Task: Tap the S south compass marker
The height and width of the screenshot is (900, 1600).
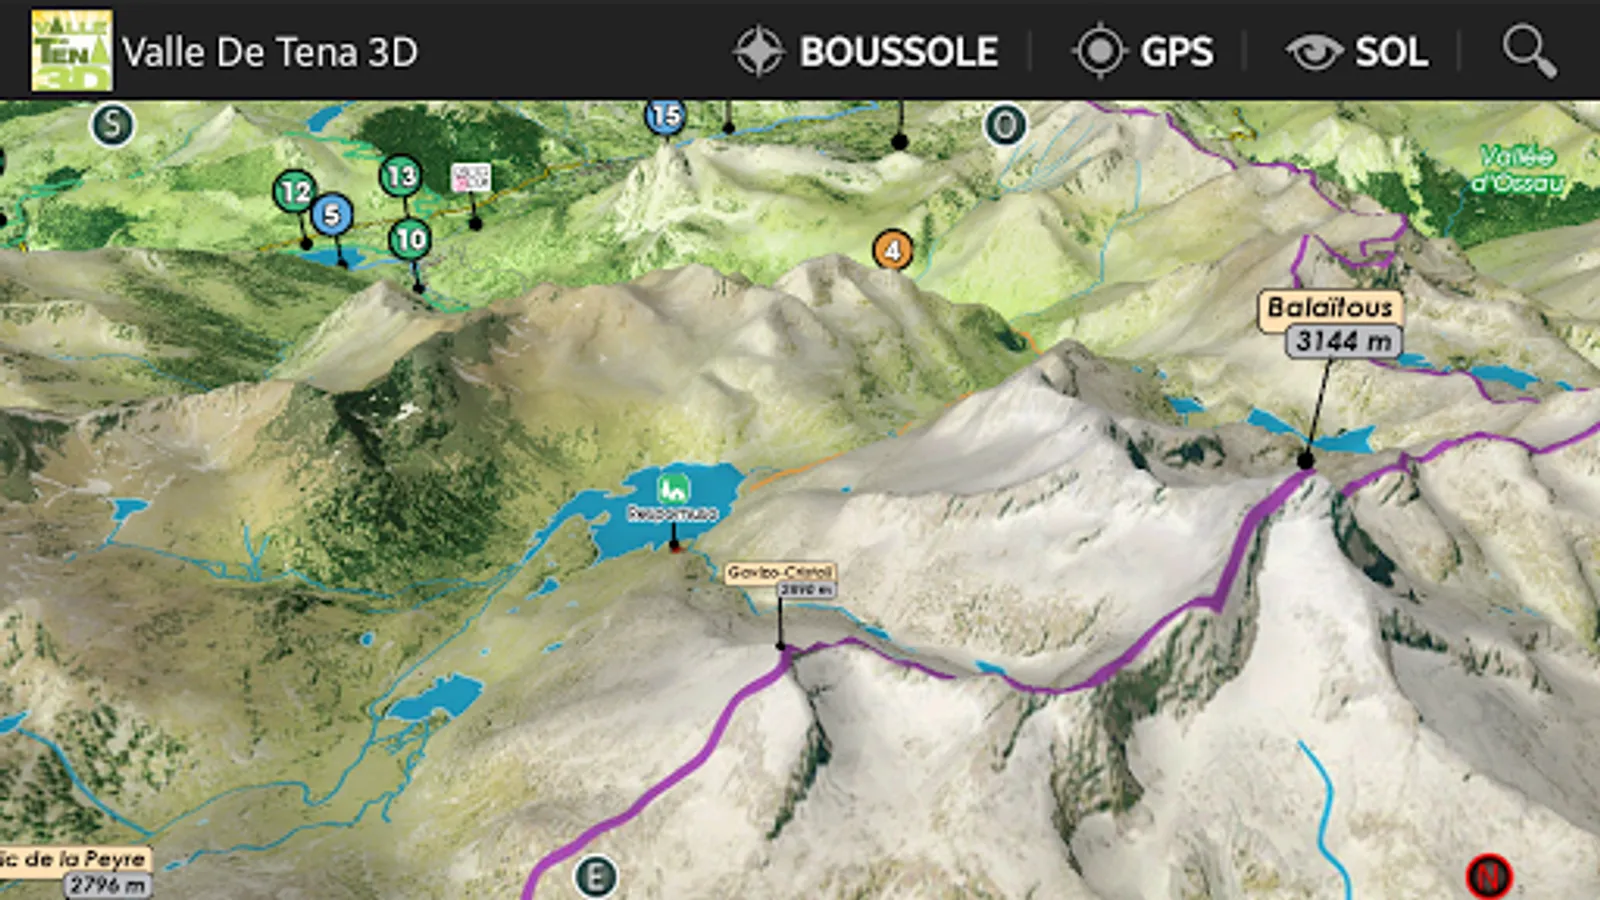Action: click(112, 125)
